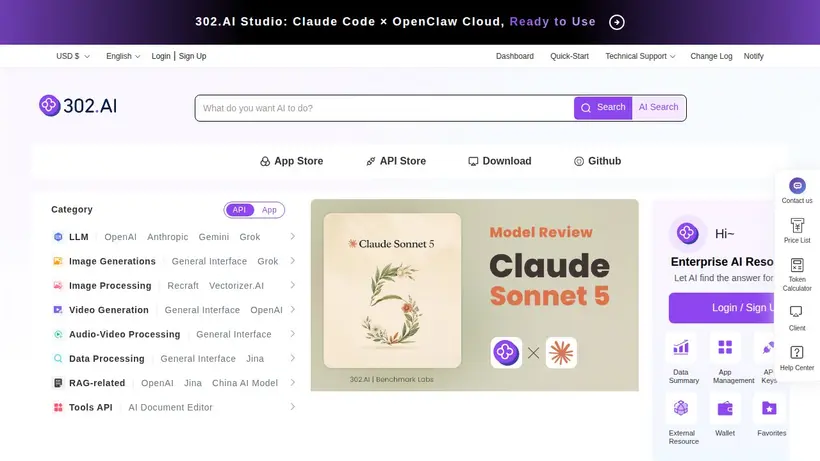Open the Token Calculator icon
820x461 pixels.
click(x=797, y=265)
